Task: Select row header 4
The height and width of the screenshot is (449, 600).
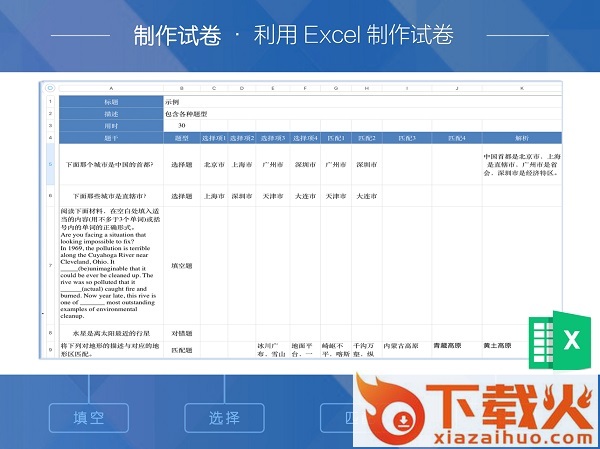Action: (x=51, y=137)
